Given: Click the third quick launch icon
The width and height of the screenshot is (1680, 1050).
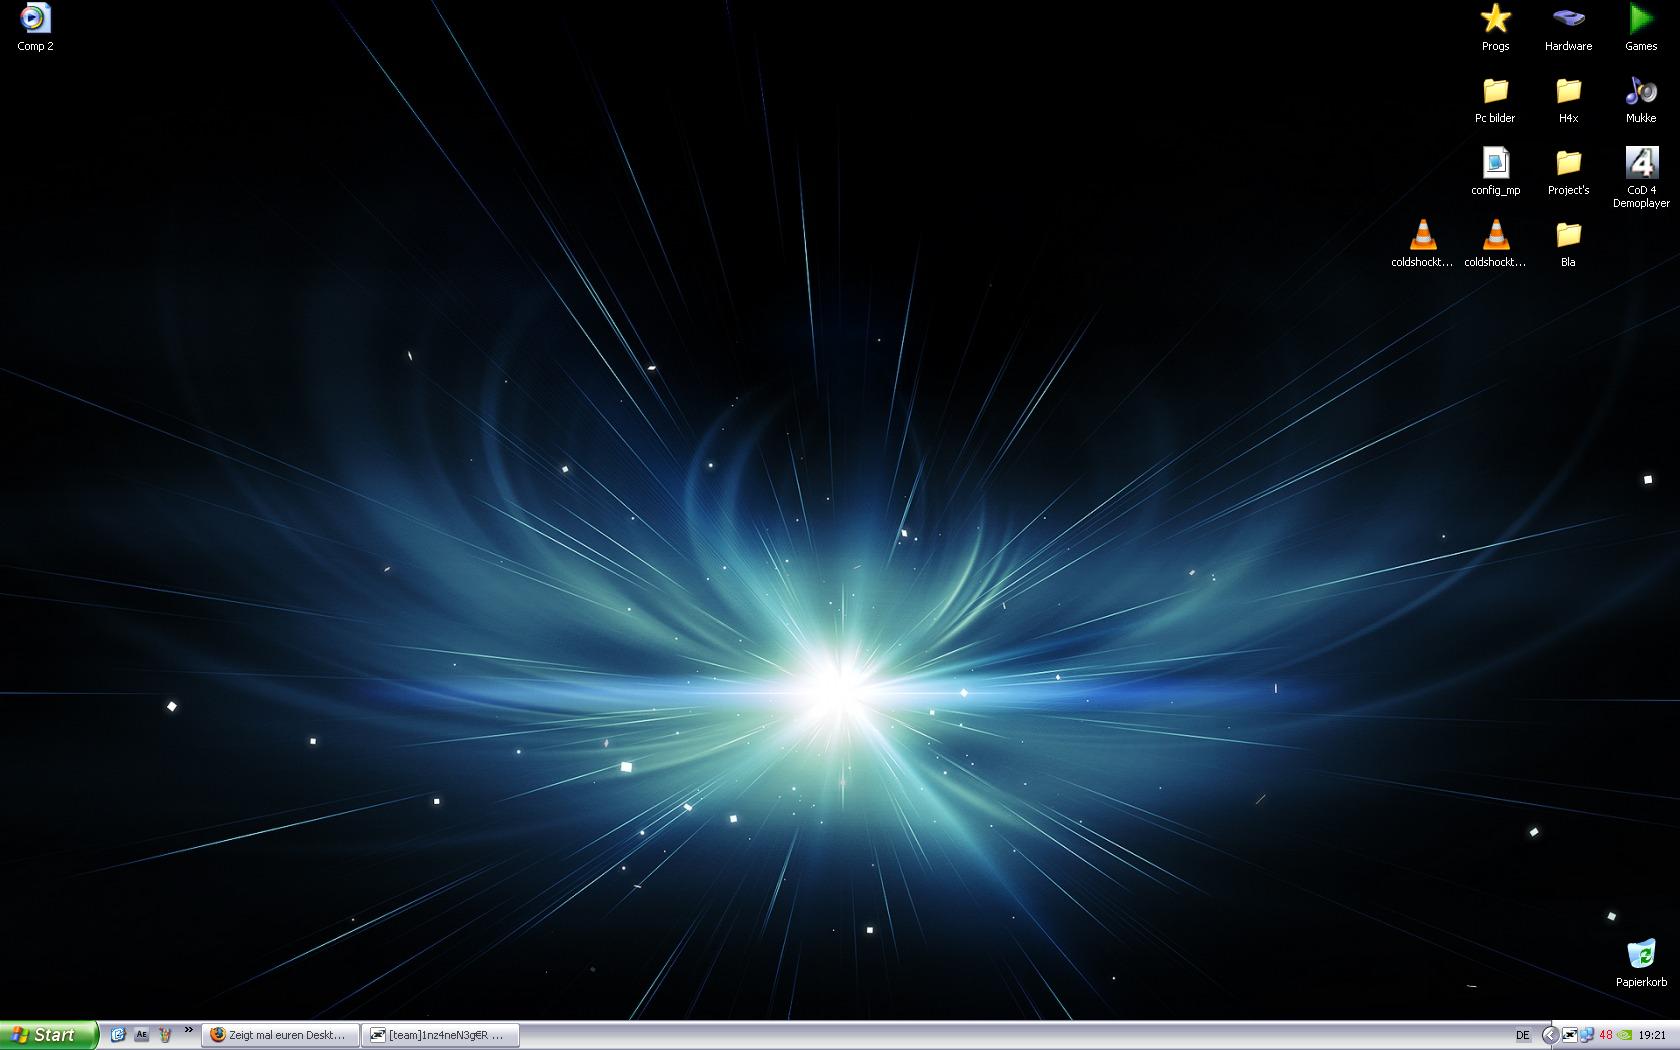Looking at the screenshot, I should 165,1035.
